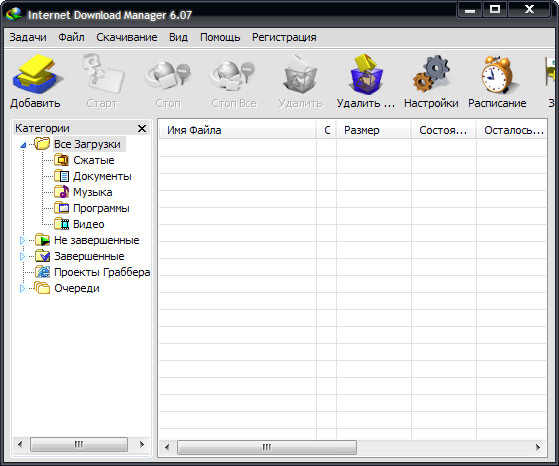Click the Все Загрузки folder icon

pyautogui.click(x=42, y=144)
